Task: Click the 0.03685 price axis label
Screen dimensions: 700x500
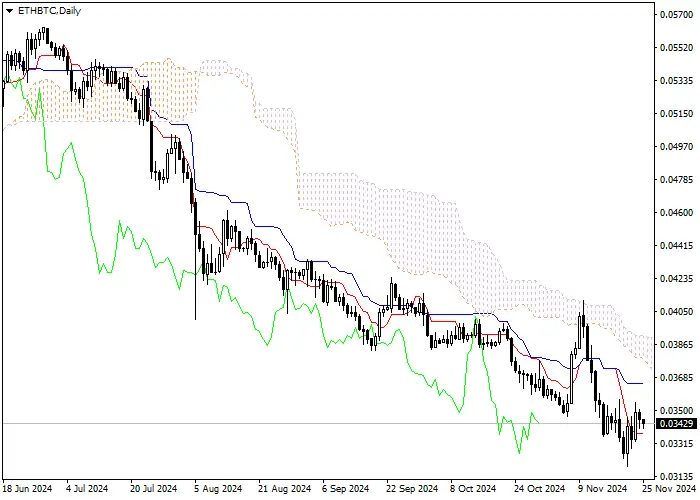Action: pyautogui.click(x=677, y=378)
